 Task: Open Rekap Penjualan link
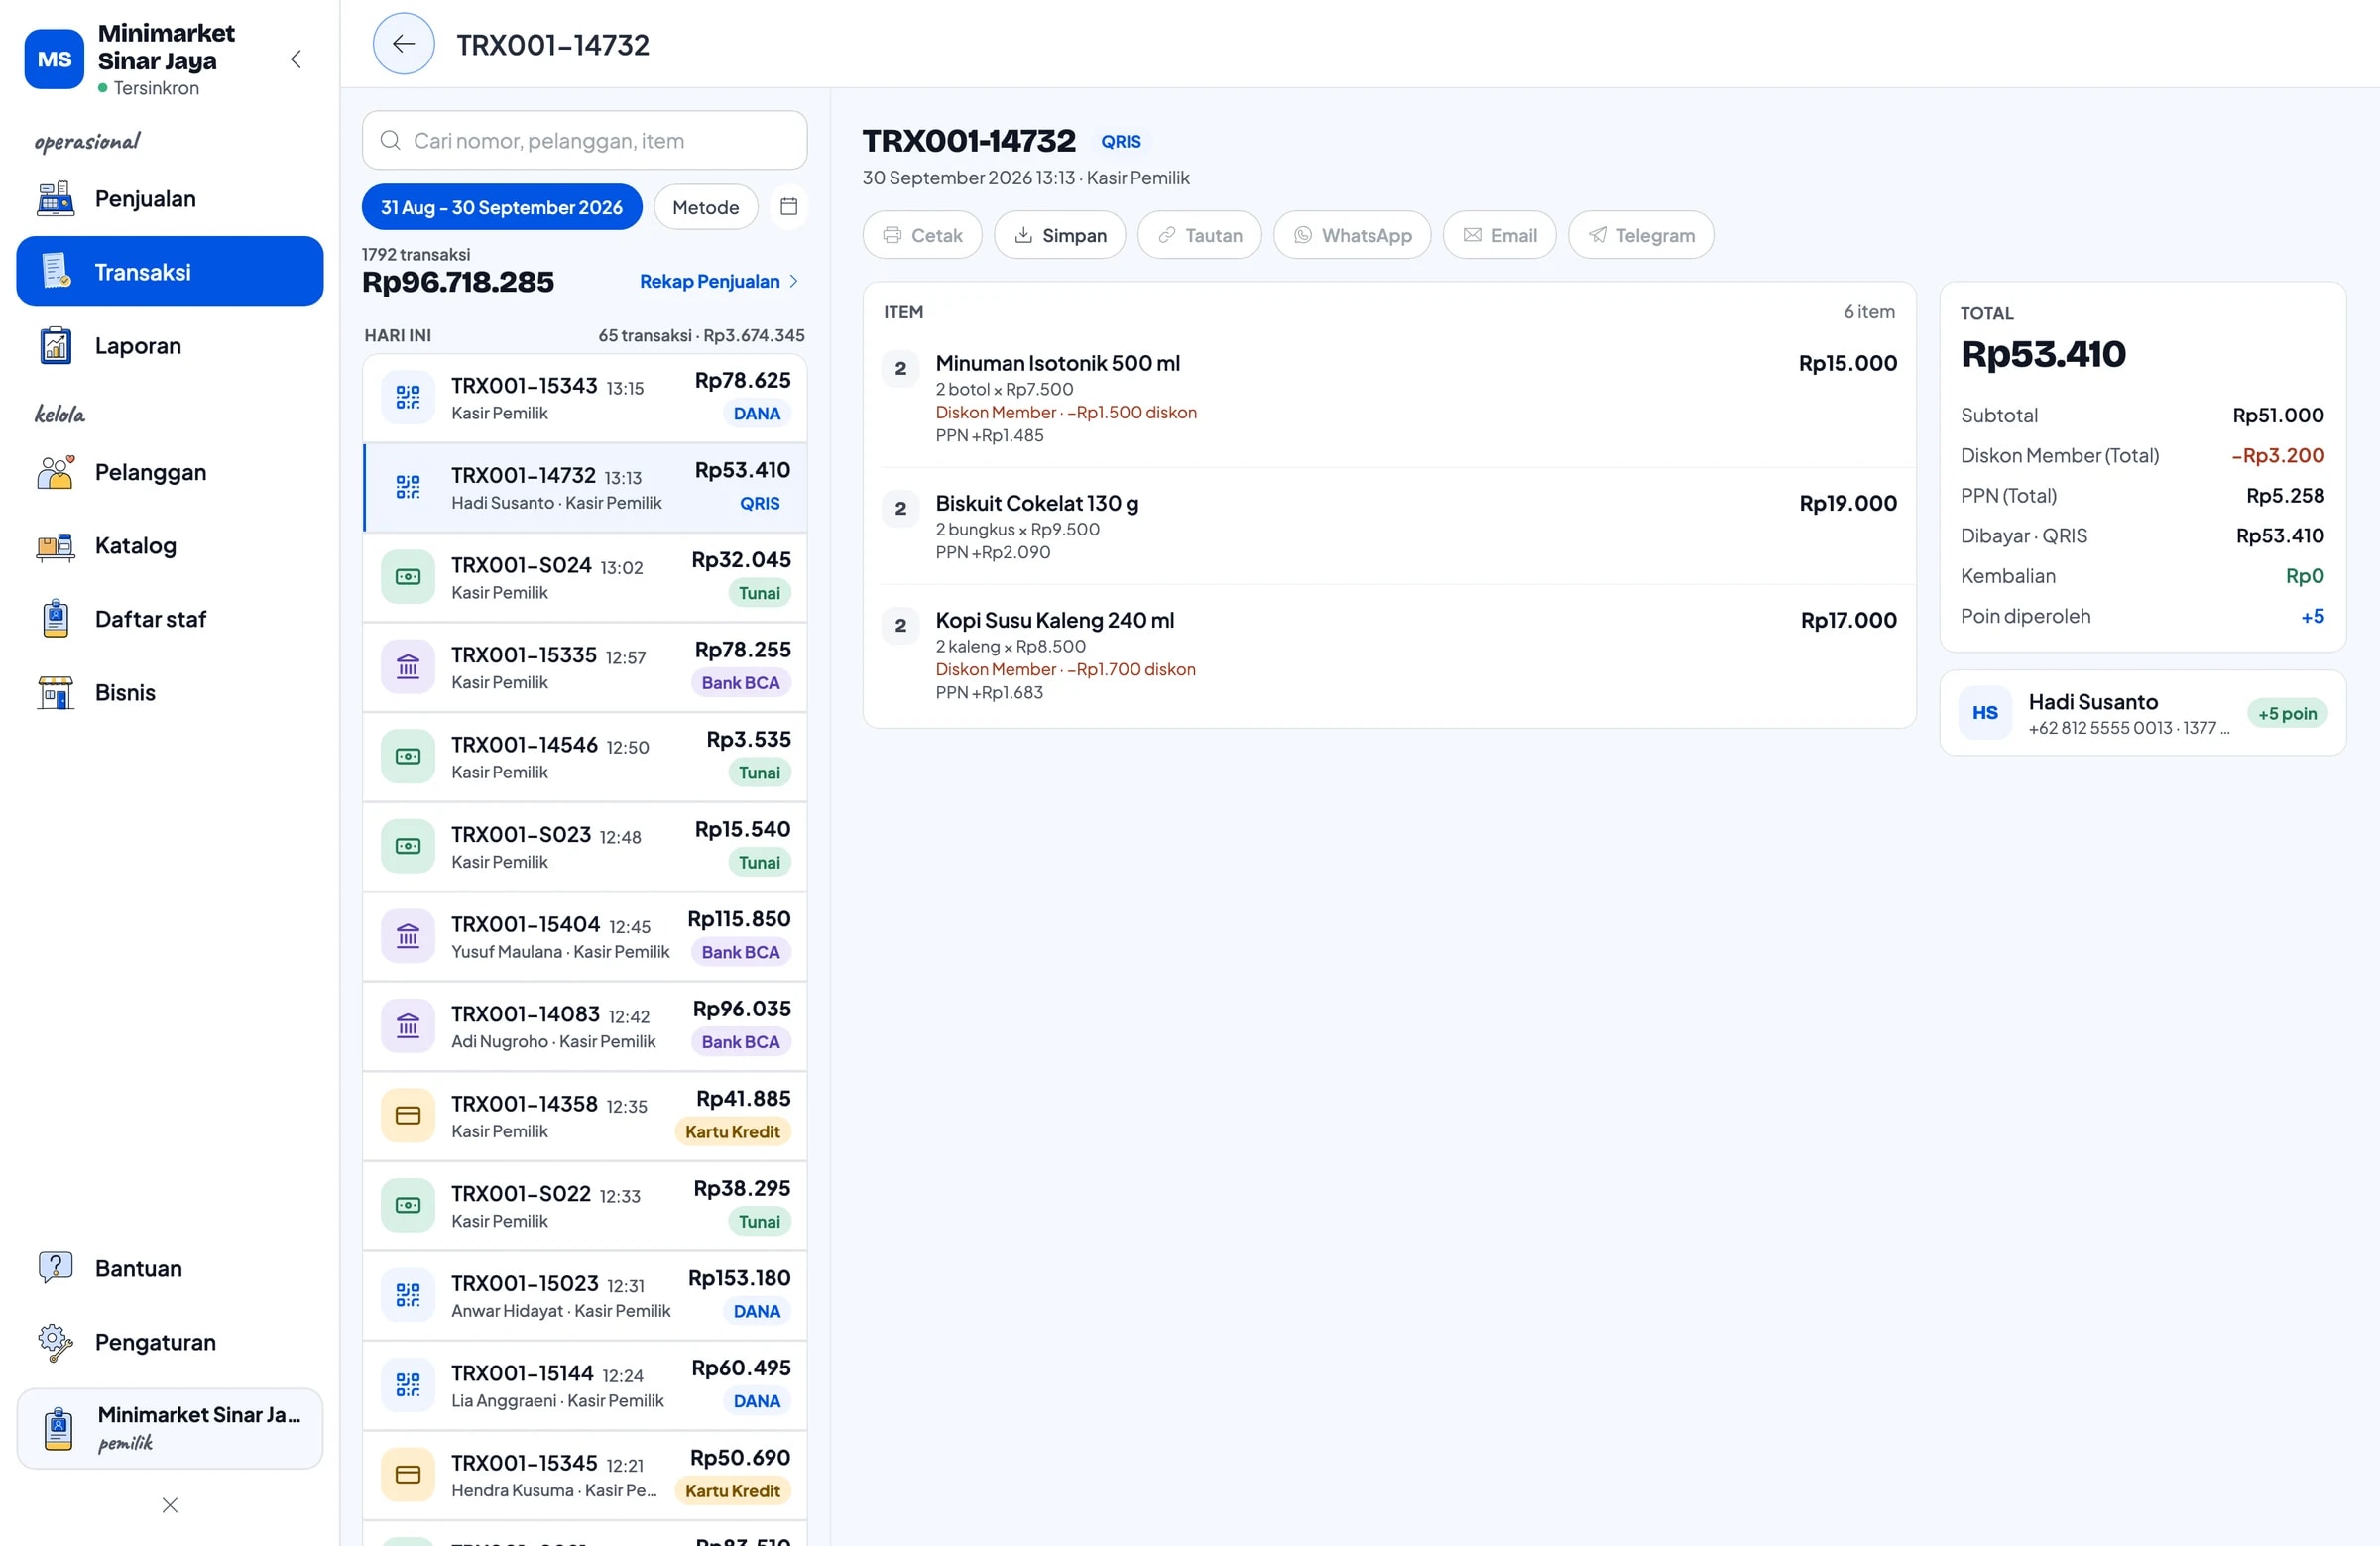tap(718, 281)
